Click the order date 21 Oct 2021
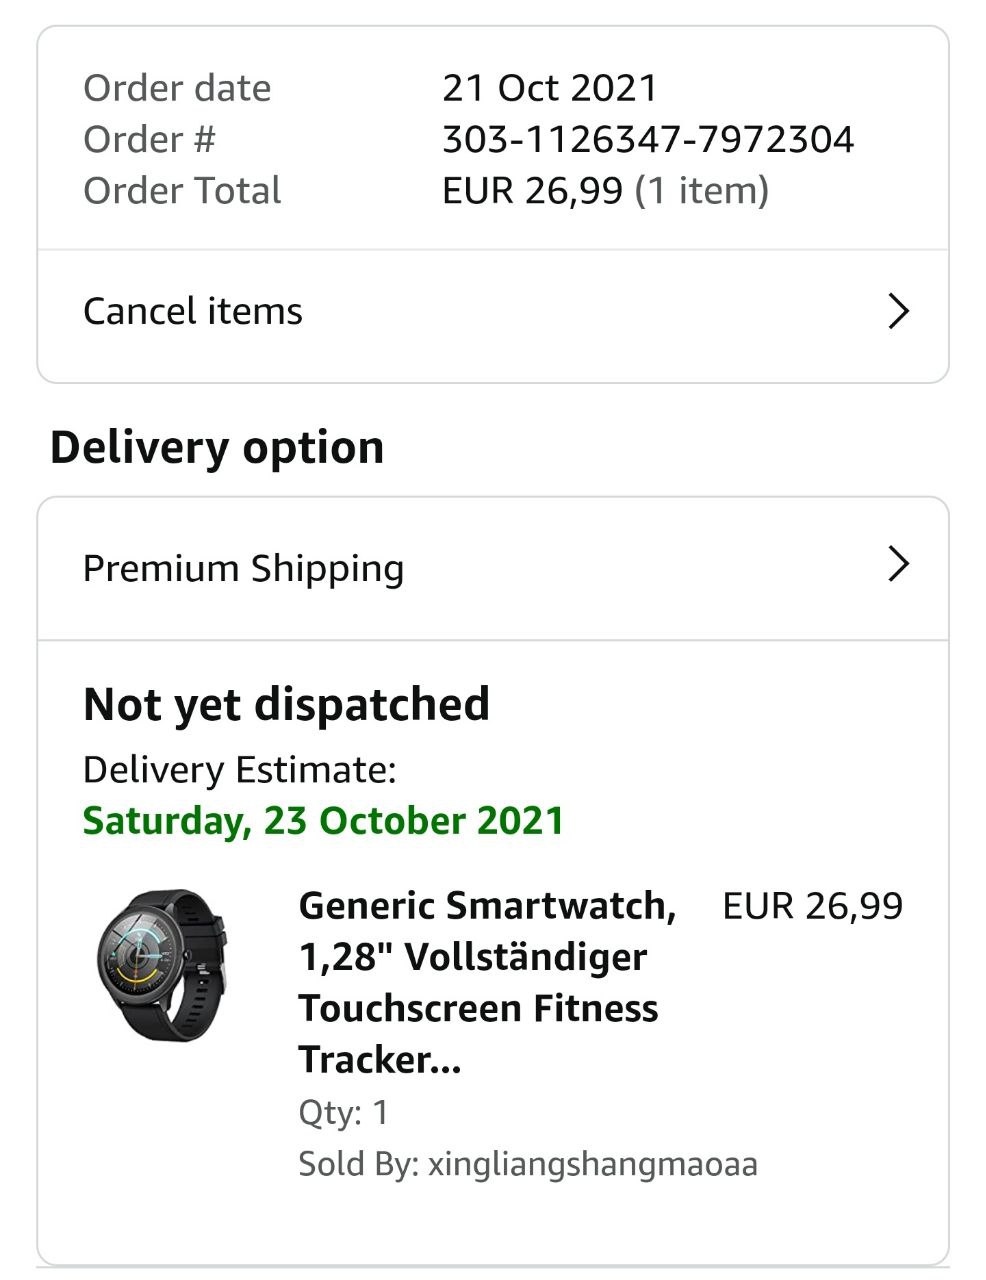Image resolution: width=986 pixels, height=1280 pixels. [x=549, y=88]
